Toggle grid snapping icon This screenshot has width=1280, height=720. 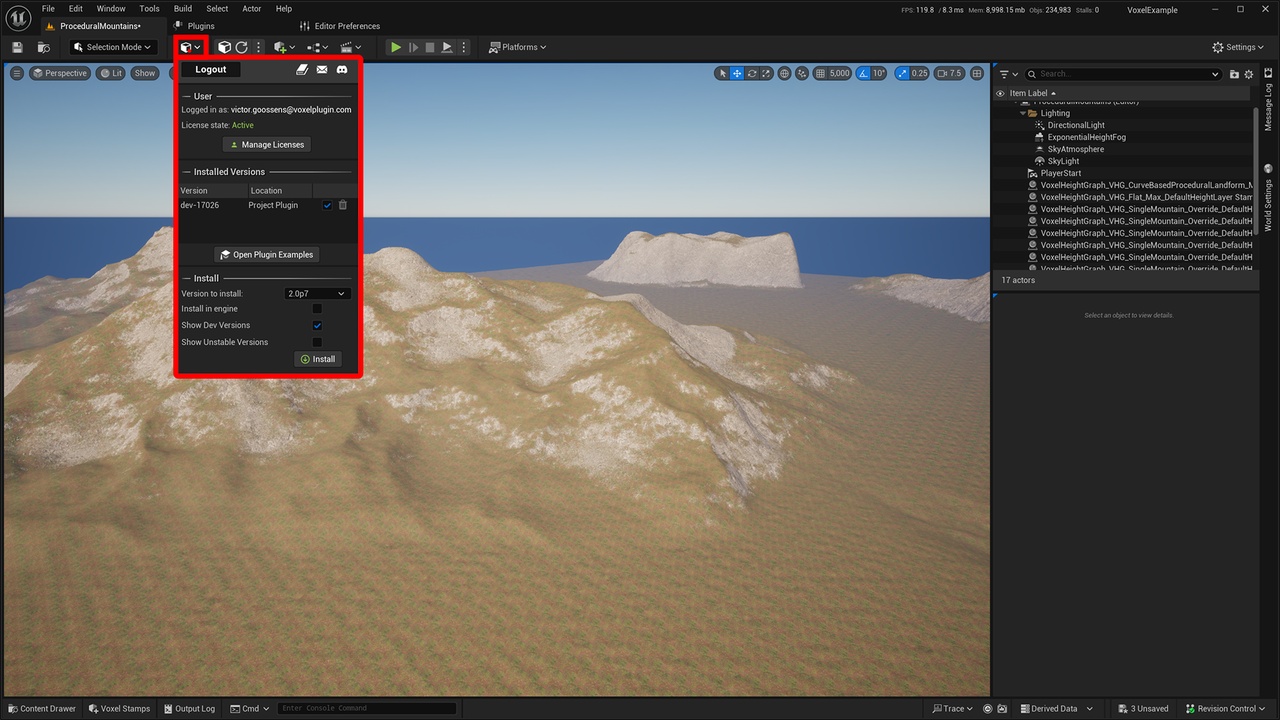tap(820, 73)
